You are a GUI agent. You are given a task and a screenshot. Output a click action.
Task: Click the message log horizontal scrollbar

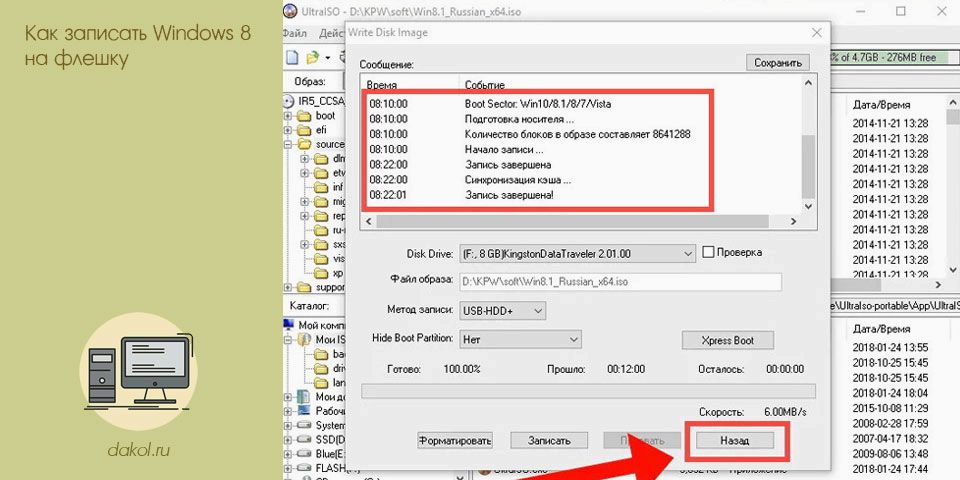[x=582, y=221]
